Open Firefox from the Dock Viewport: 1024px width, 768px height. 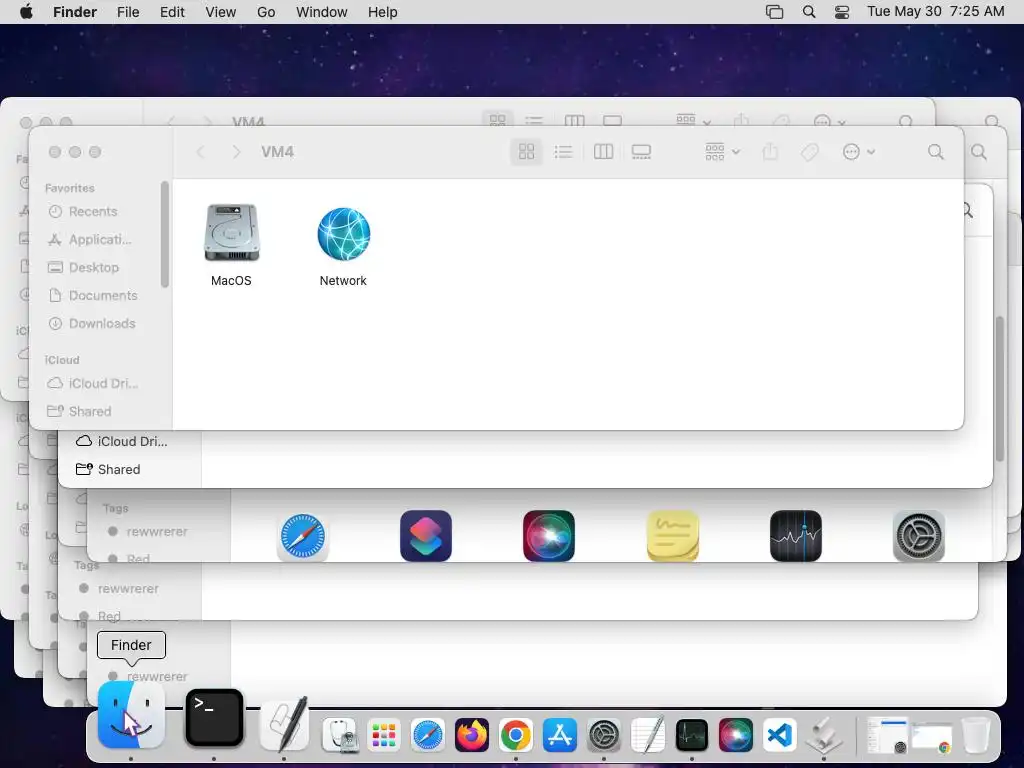[472, 735]
